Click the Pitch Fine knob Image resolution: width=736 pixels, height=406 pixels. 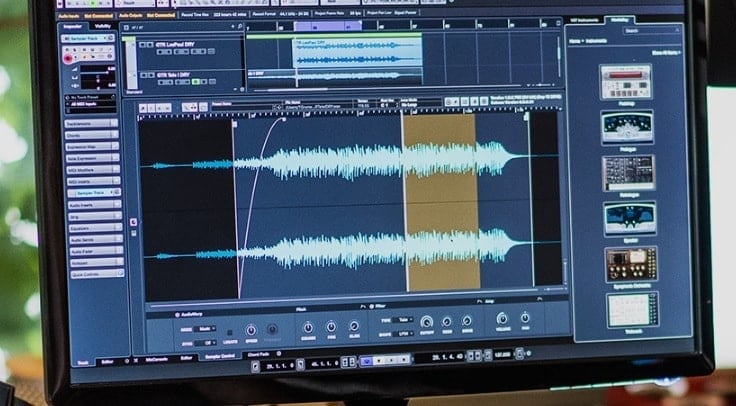pos(331,326)
